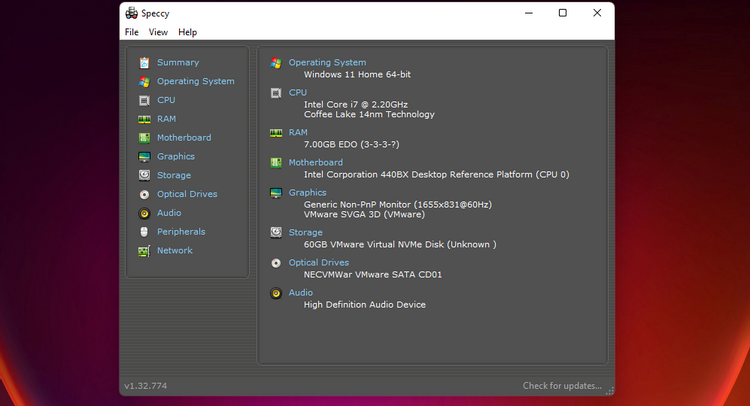Click the Graphics monitor icon in sidebar
750x406 pixels.
[x=144, y=157]
